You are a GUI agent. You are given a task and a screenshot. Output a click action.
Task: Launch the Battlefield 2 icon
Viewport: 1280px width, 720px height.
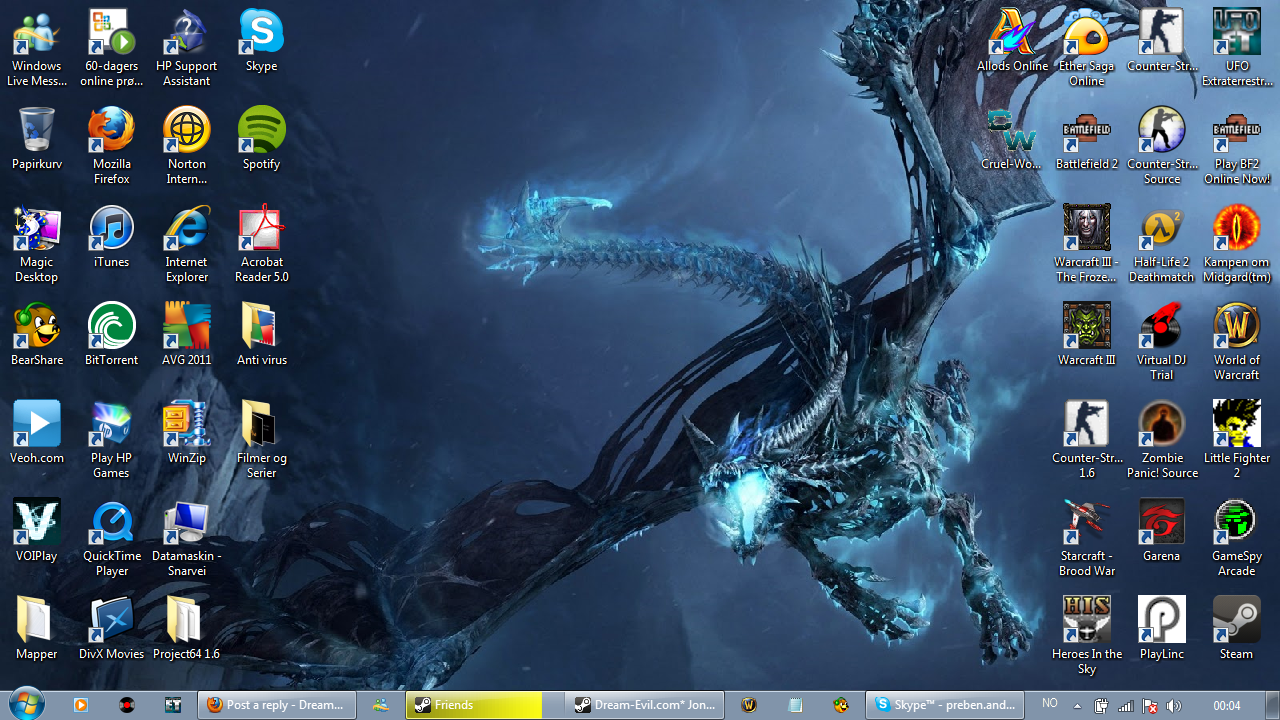[x=1086, y=131]
